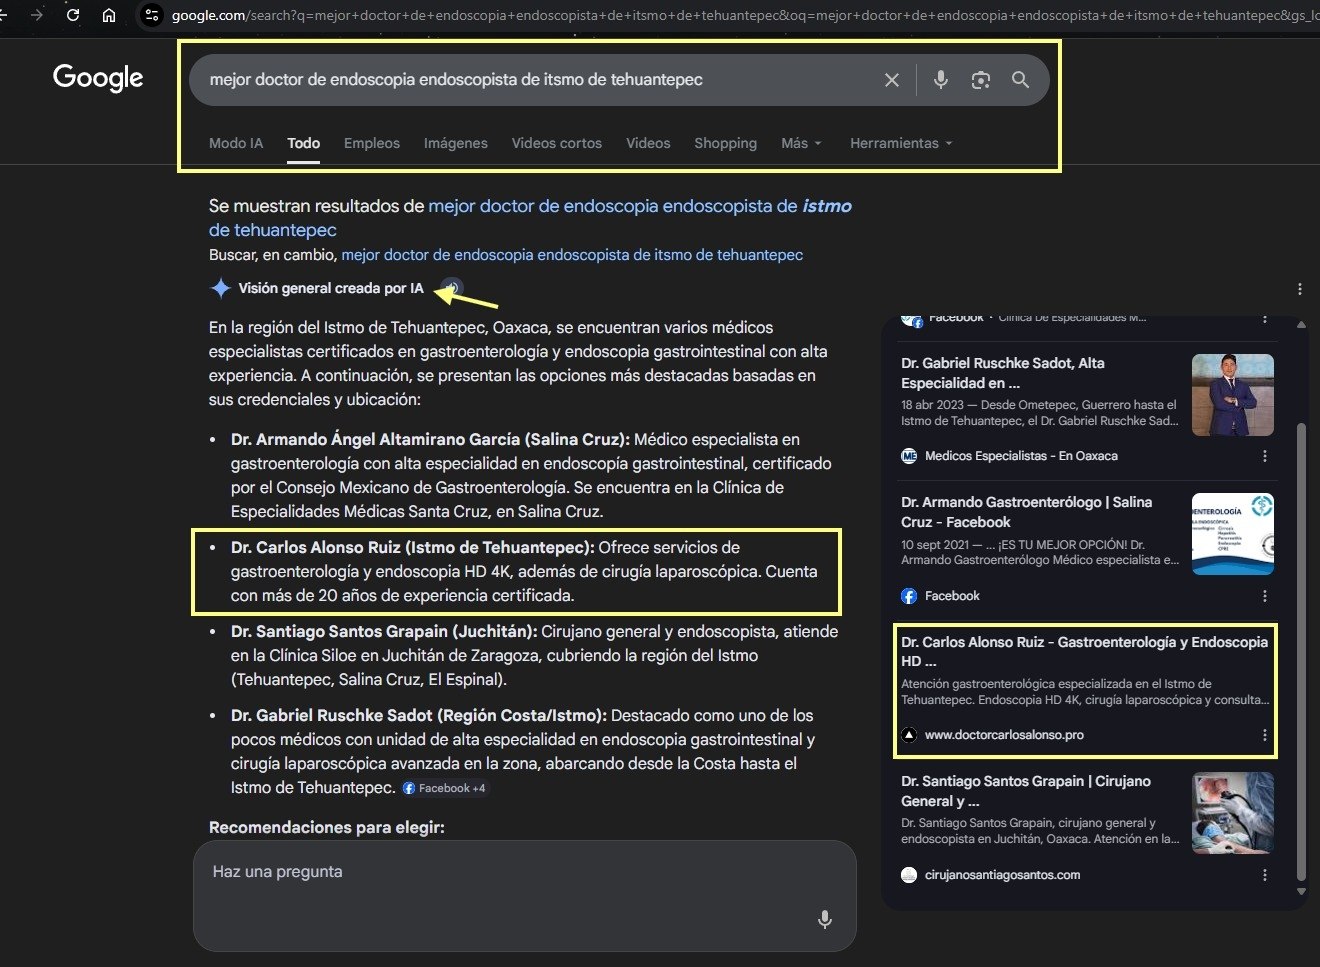The image size is (1320, 967).
Task: Follow the corrected 'istmo de tehuantepec' query link
Action: pos(531,218)
